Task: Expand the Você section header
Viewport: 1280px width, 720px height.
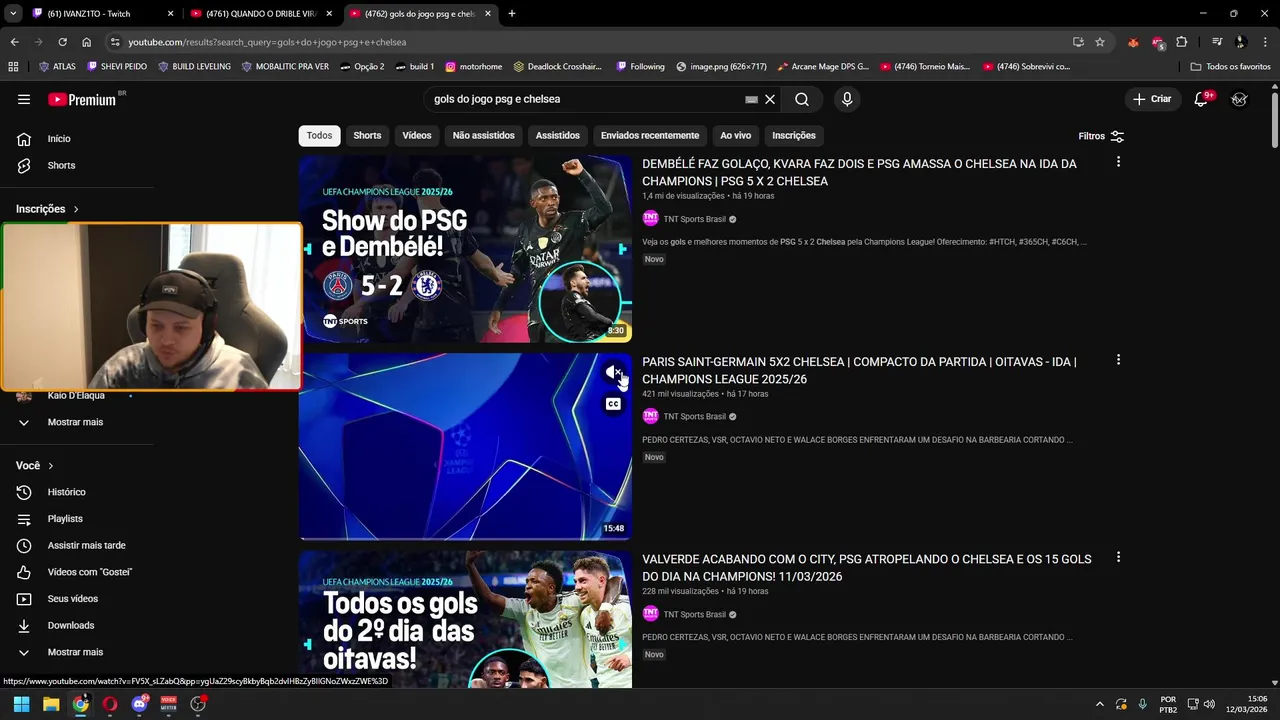Action: (x=35, y=466)
